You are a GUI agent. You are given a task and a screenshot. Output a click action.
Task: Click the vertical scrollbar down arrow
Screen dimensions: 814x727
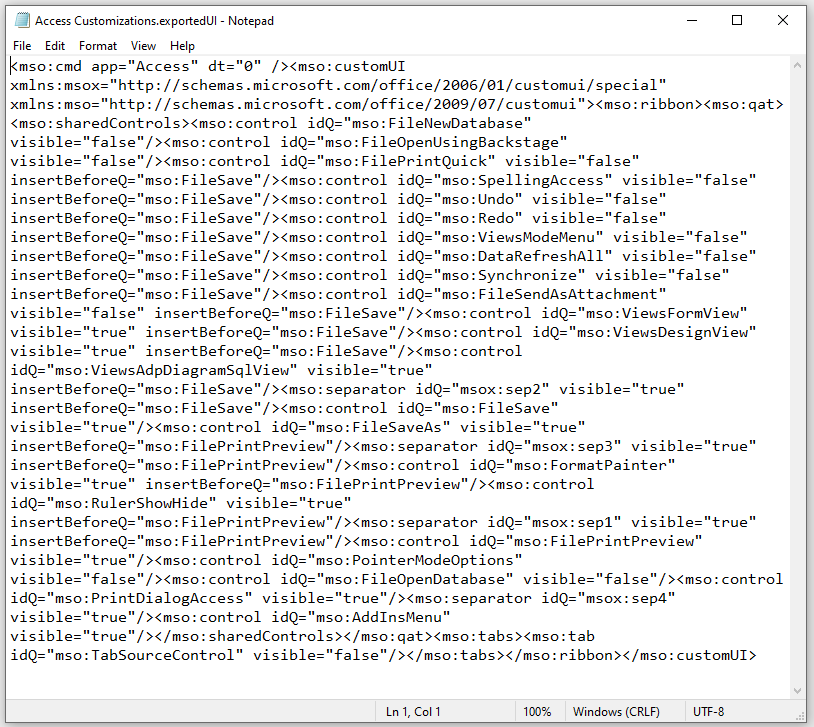(797, 691)
